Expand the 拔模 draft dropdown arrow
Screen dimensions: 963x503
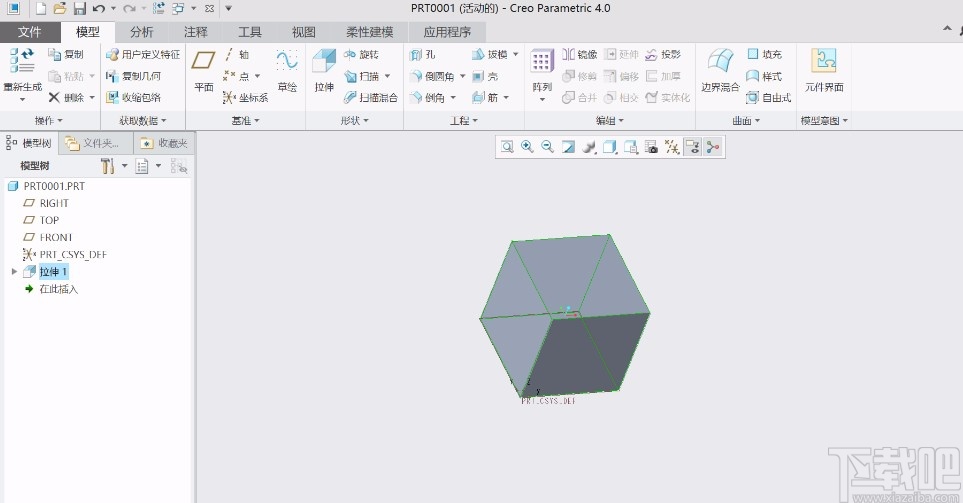pyautogui.click(x=515, y=55)
